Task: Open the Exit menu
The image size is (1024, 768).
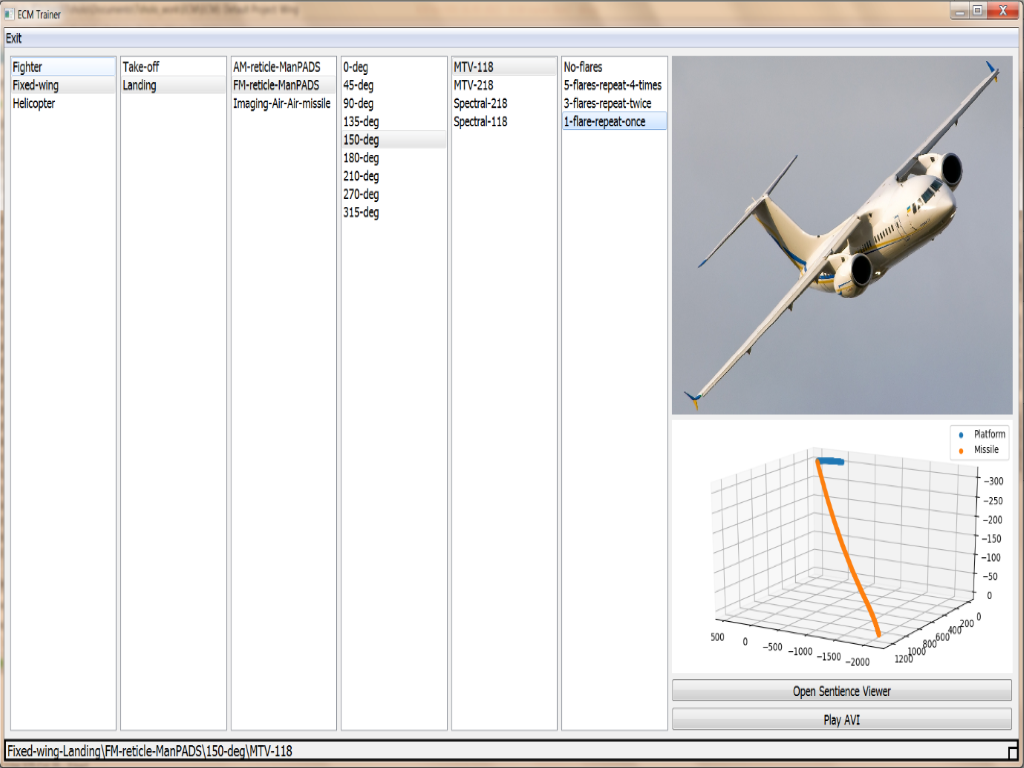Action: (13, 38)
